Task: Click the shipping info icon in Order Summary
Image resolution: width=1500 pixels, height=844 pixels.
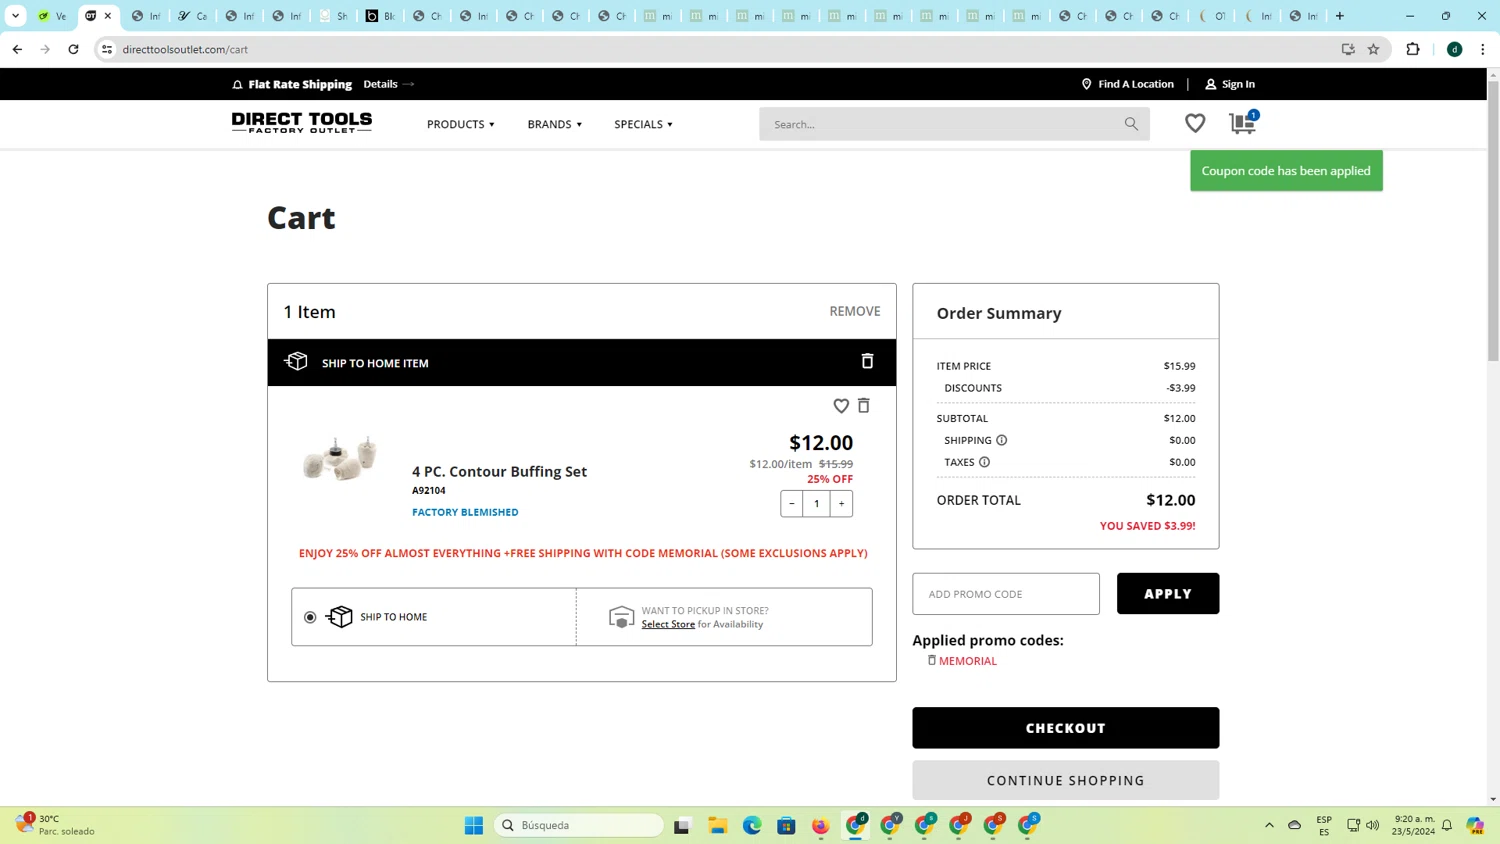Action: (1001, 440)
